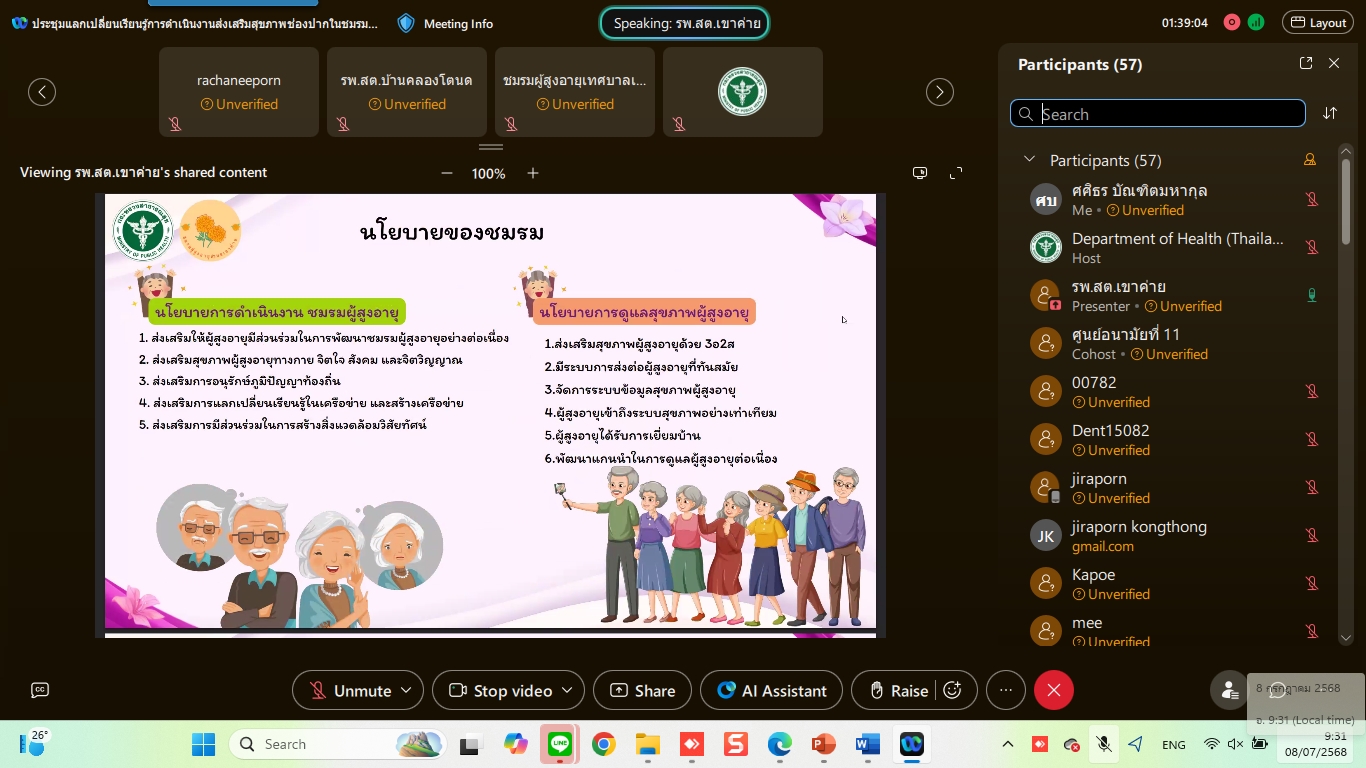
Task: Unmute the microphone
Action: [350, 691]
